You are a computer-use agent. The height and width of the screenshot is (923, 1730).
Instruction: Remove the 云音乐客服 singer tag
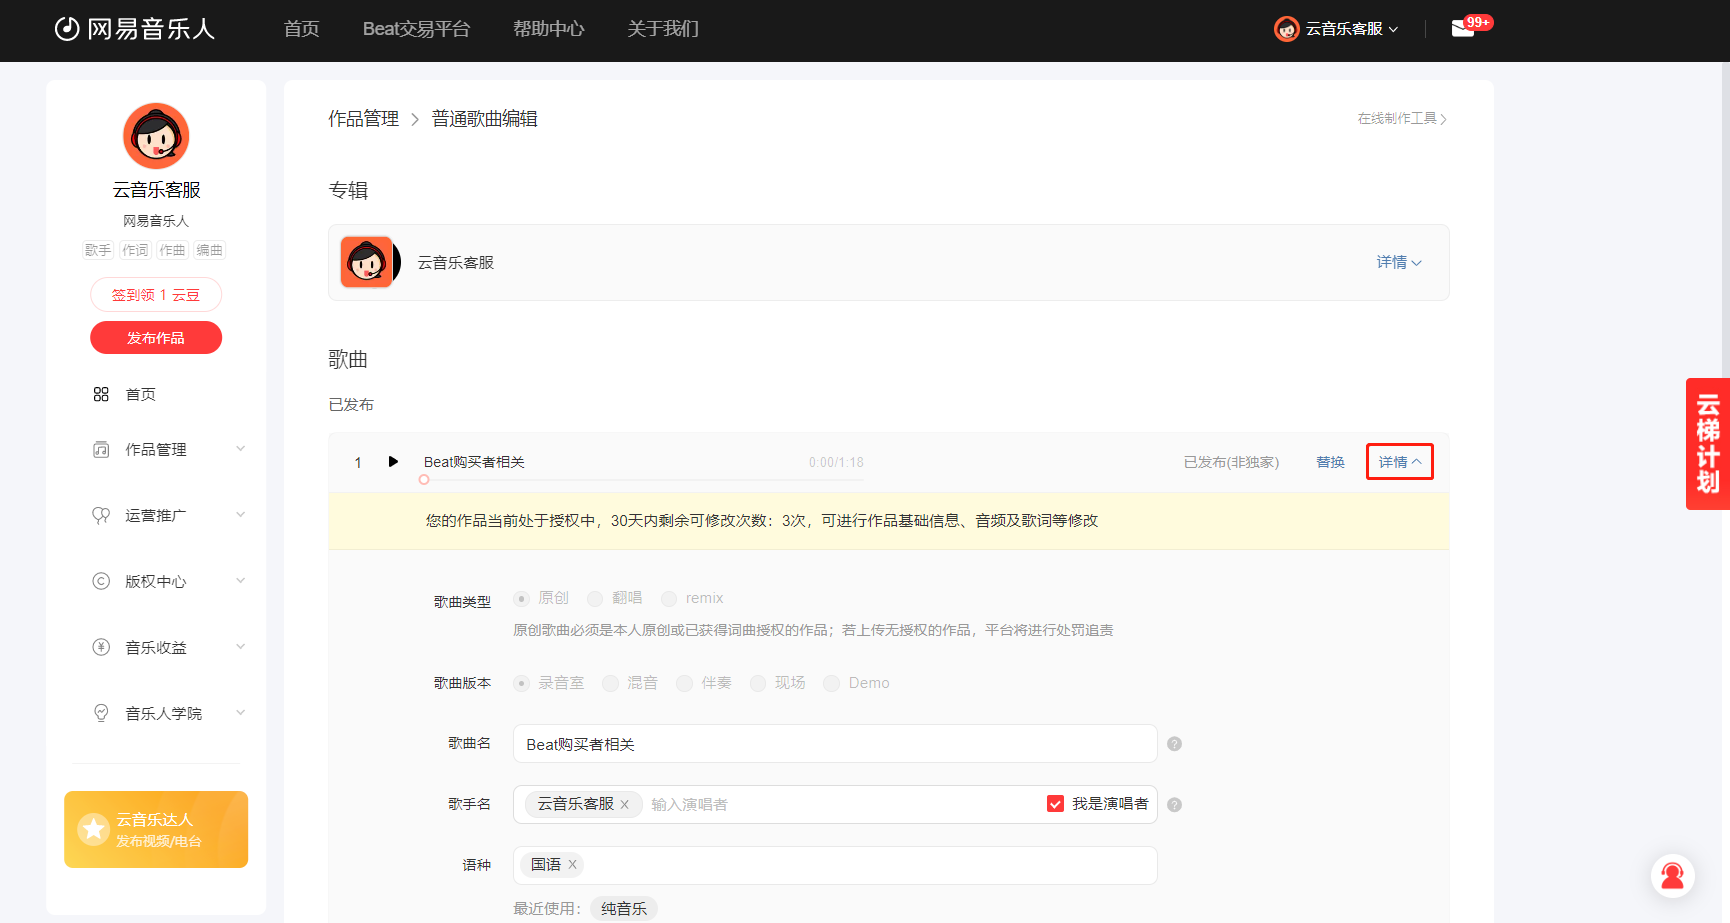(x=625, y=804)
